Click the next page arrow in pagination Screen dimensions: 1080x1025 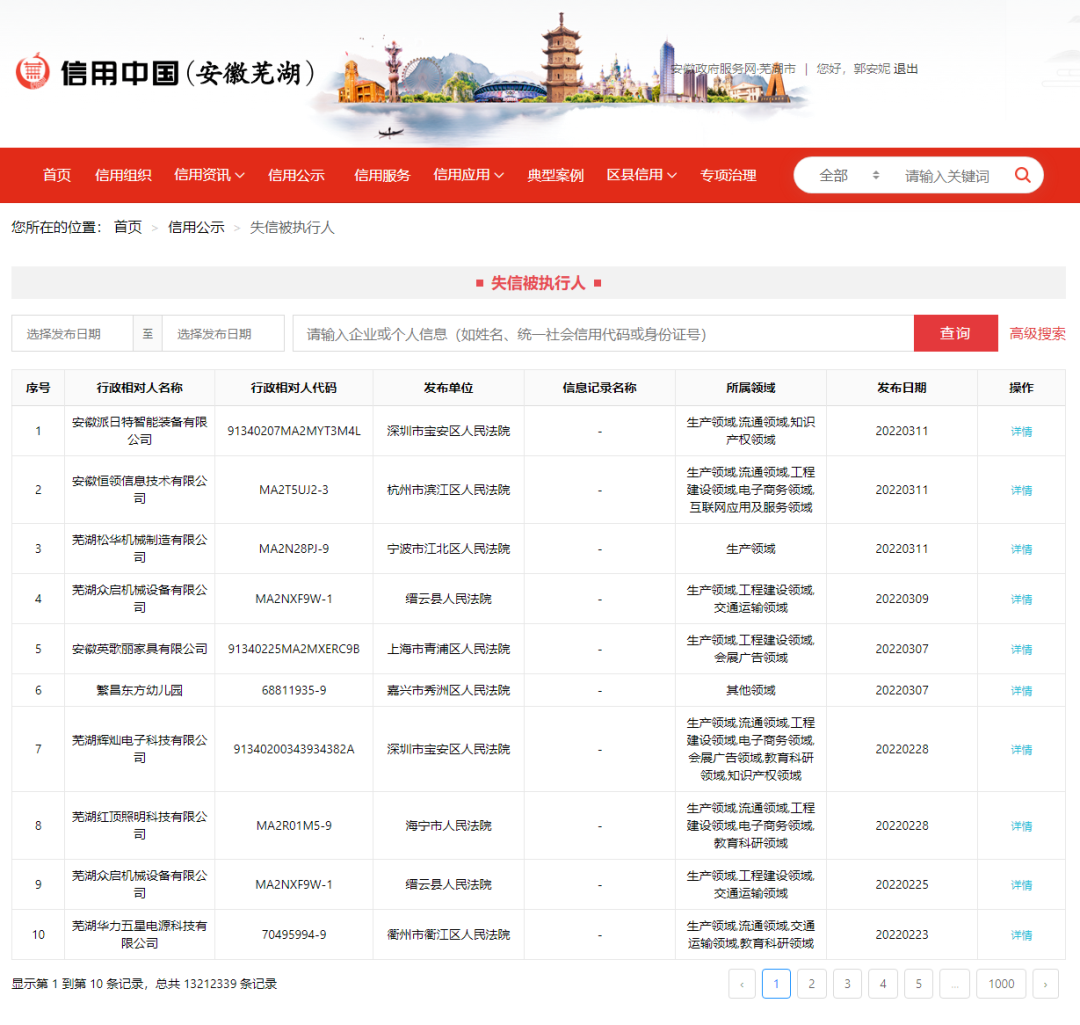coord(1045,984)
